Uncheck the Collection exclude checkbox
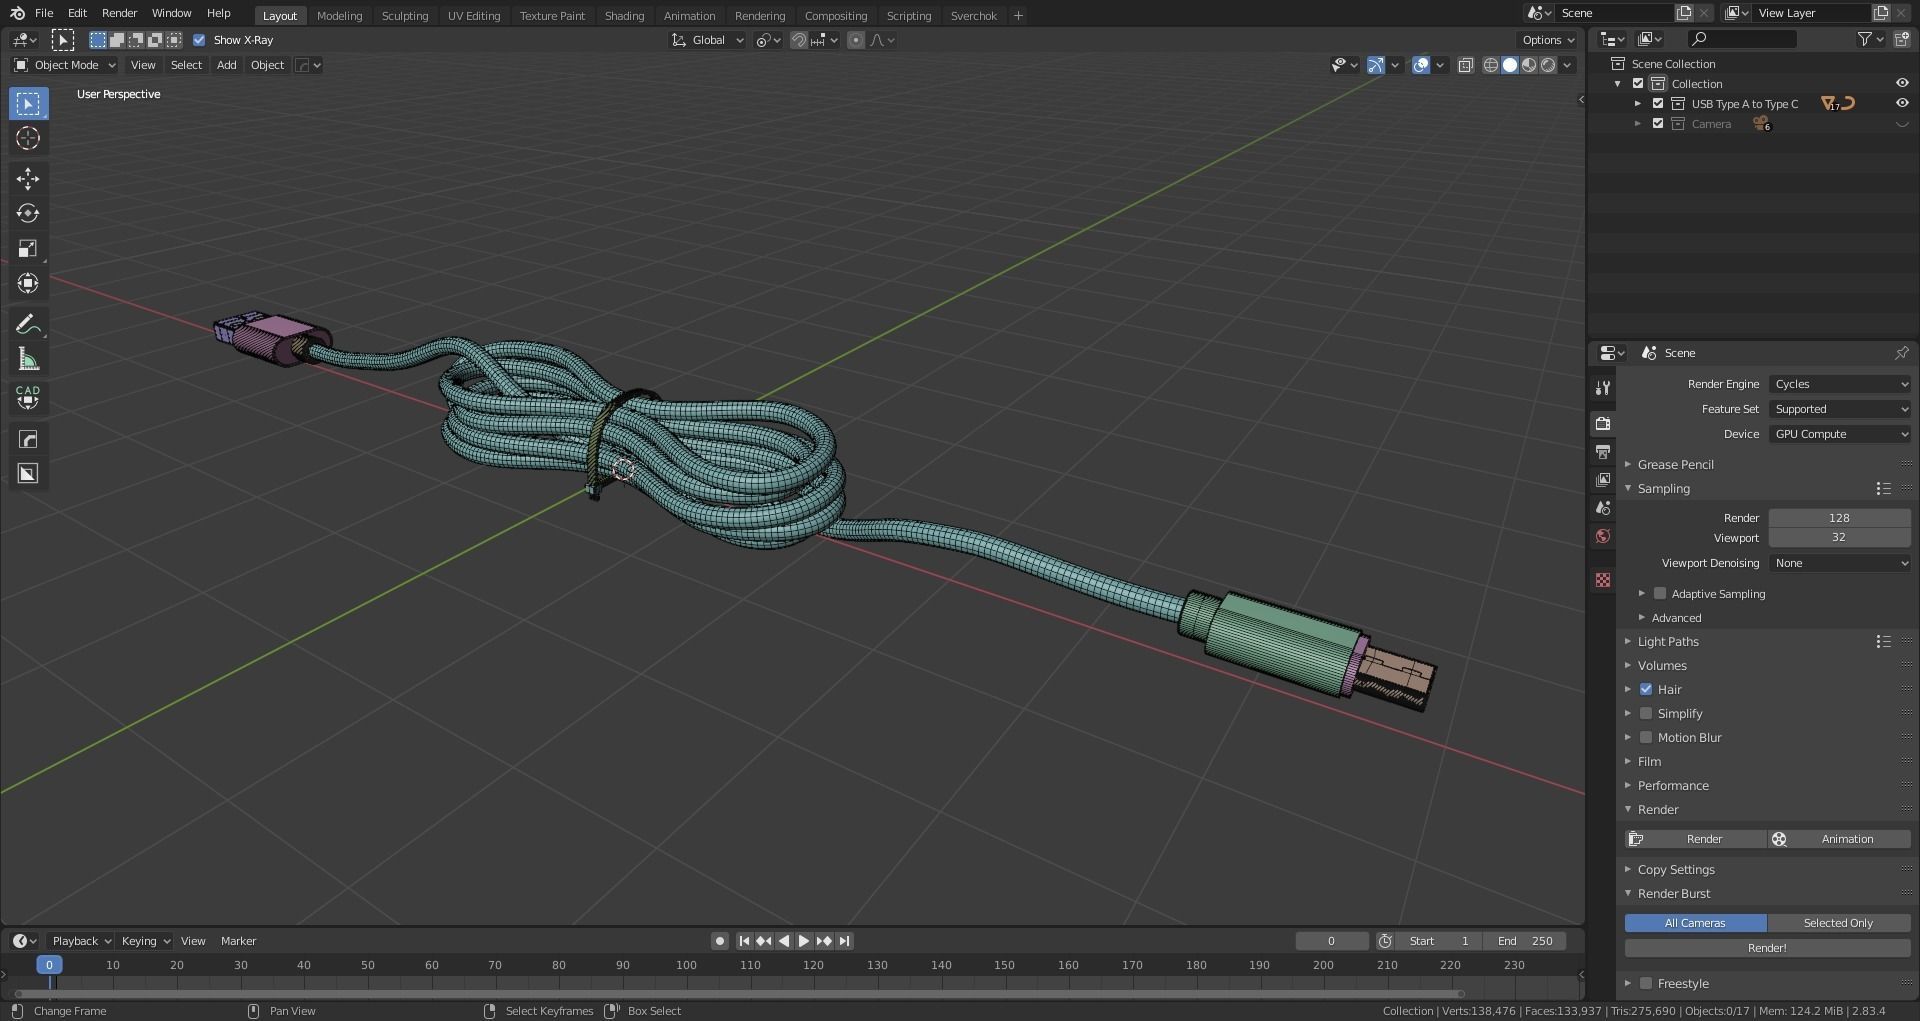Screen dimensions: 1920x1021 point(1638,84)
